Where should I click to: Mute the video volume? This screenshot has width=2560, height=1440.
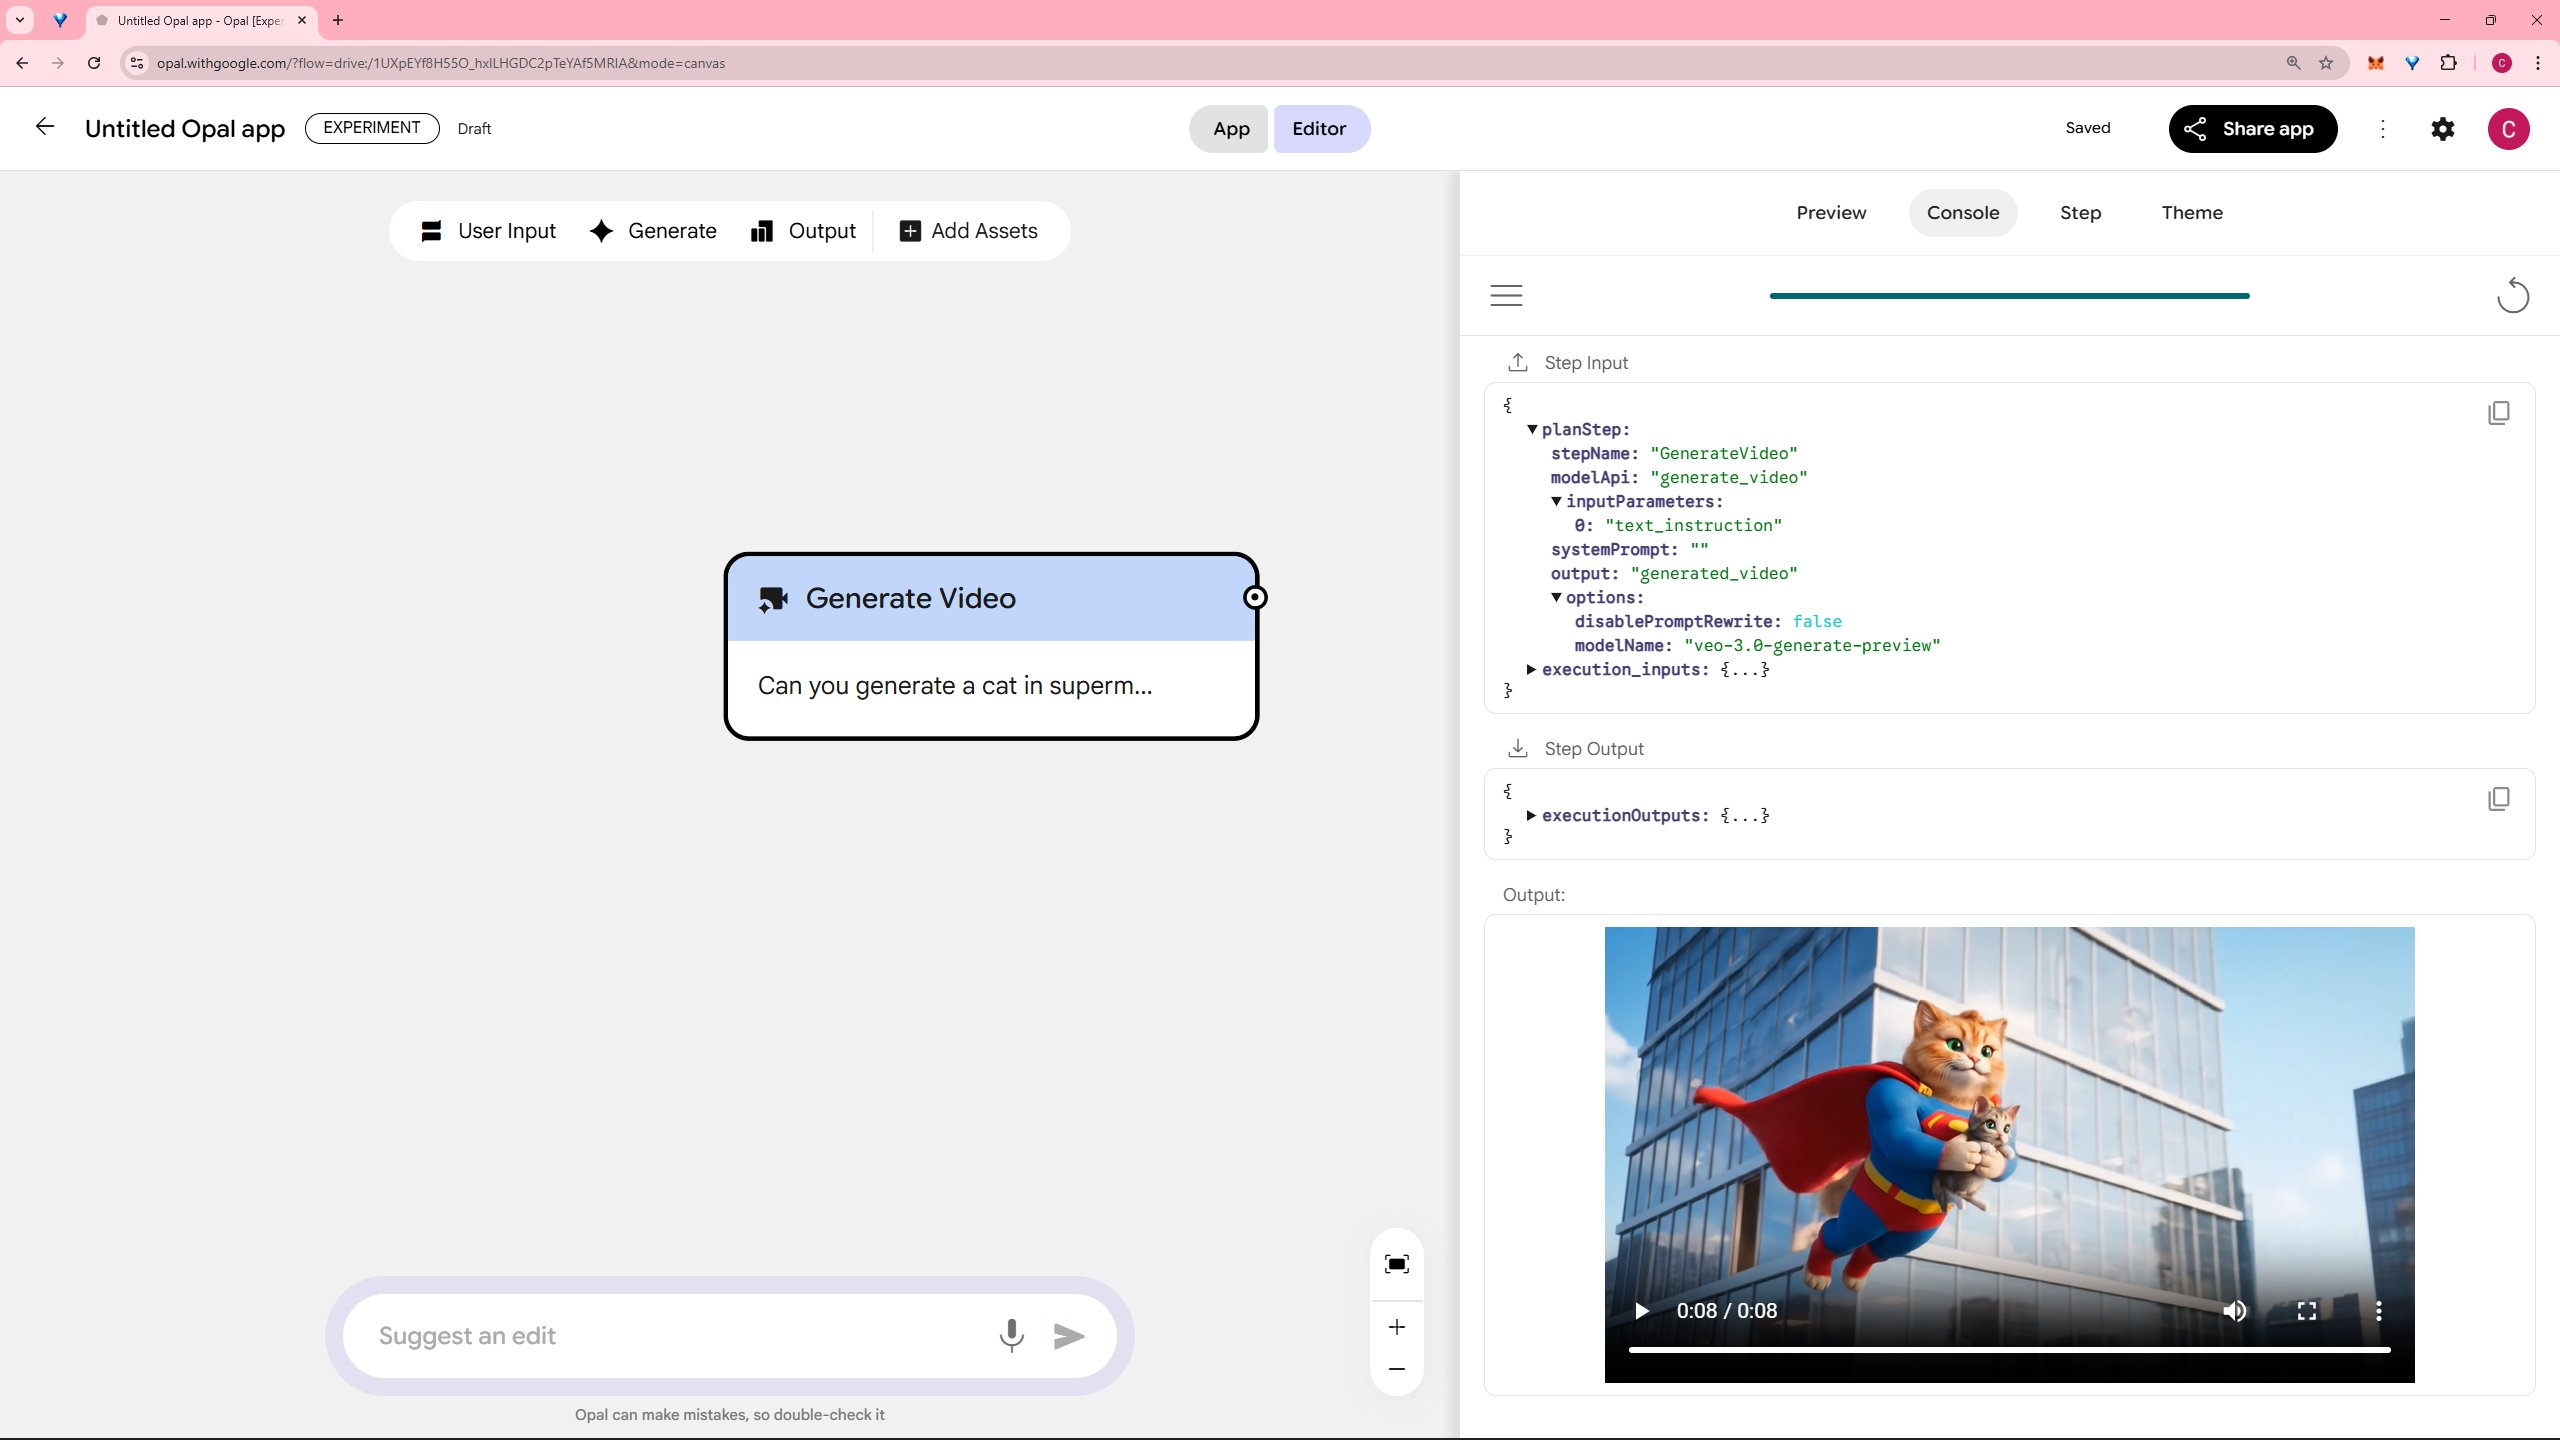[2234, 1311]
